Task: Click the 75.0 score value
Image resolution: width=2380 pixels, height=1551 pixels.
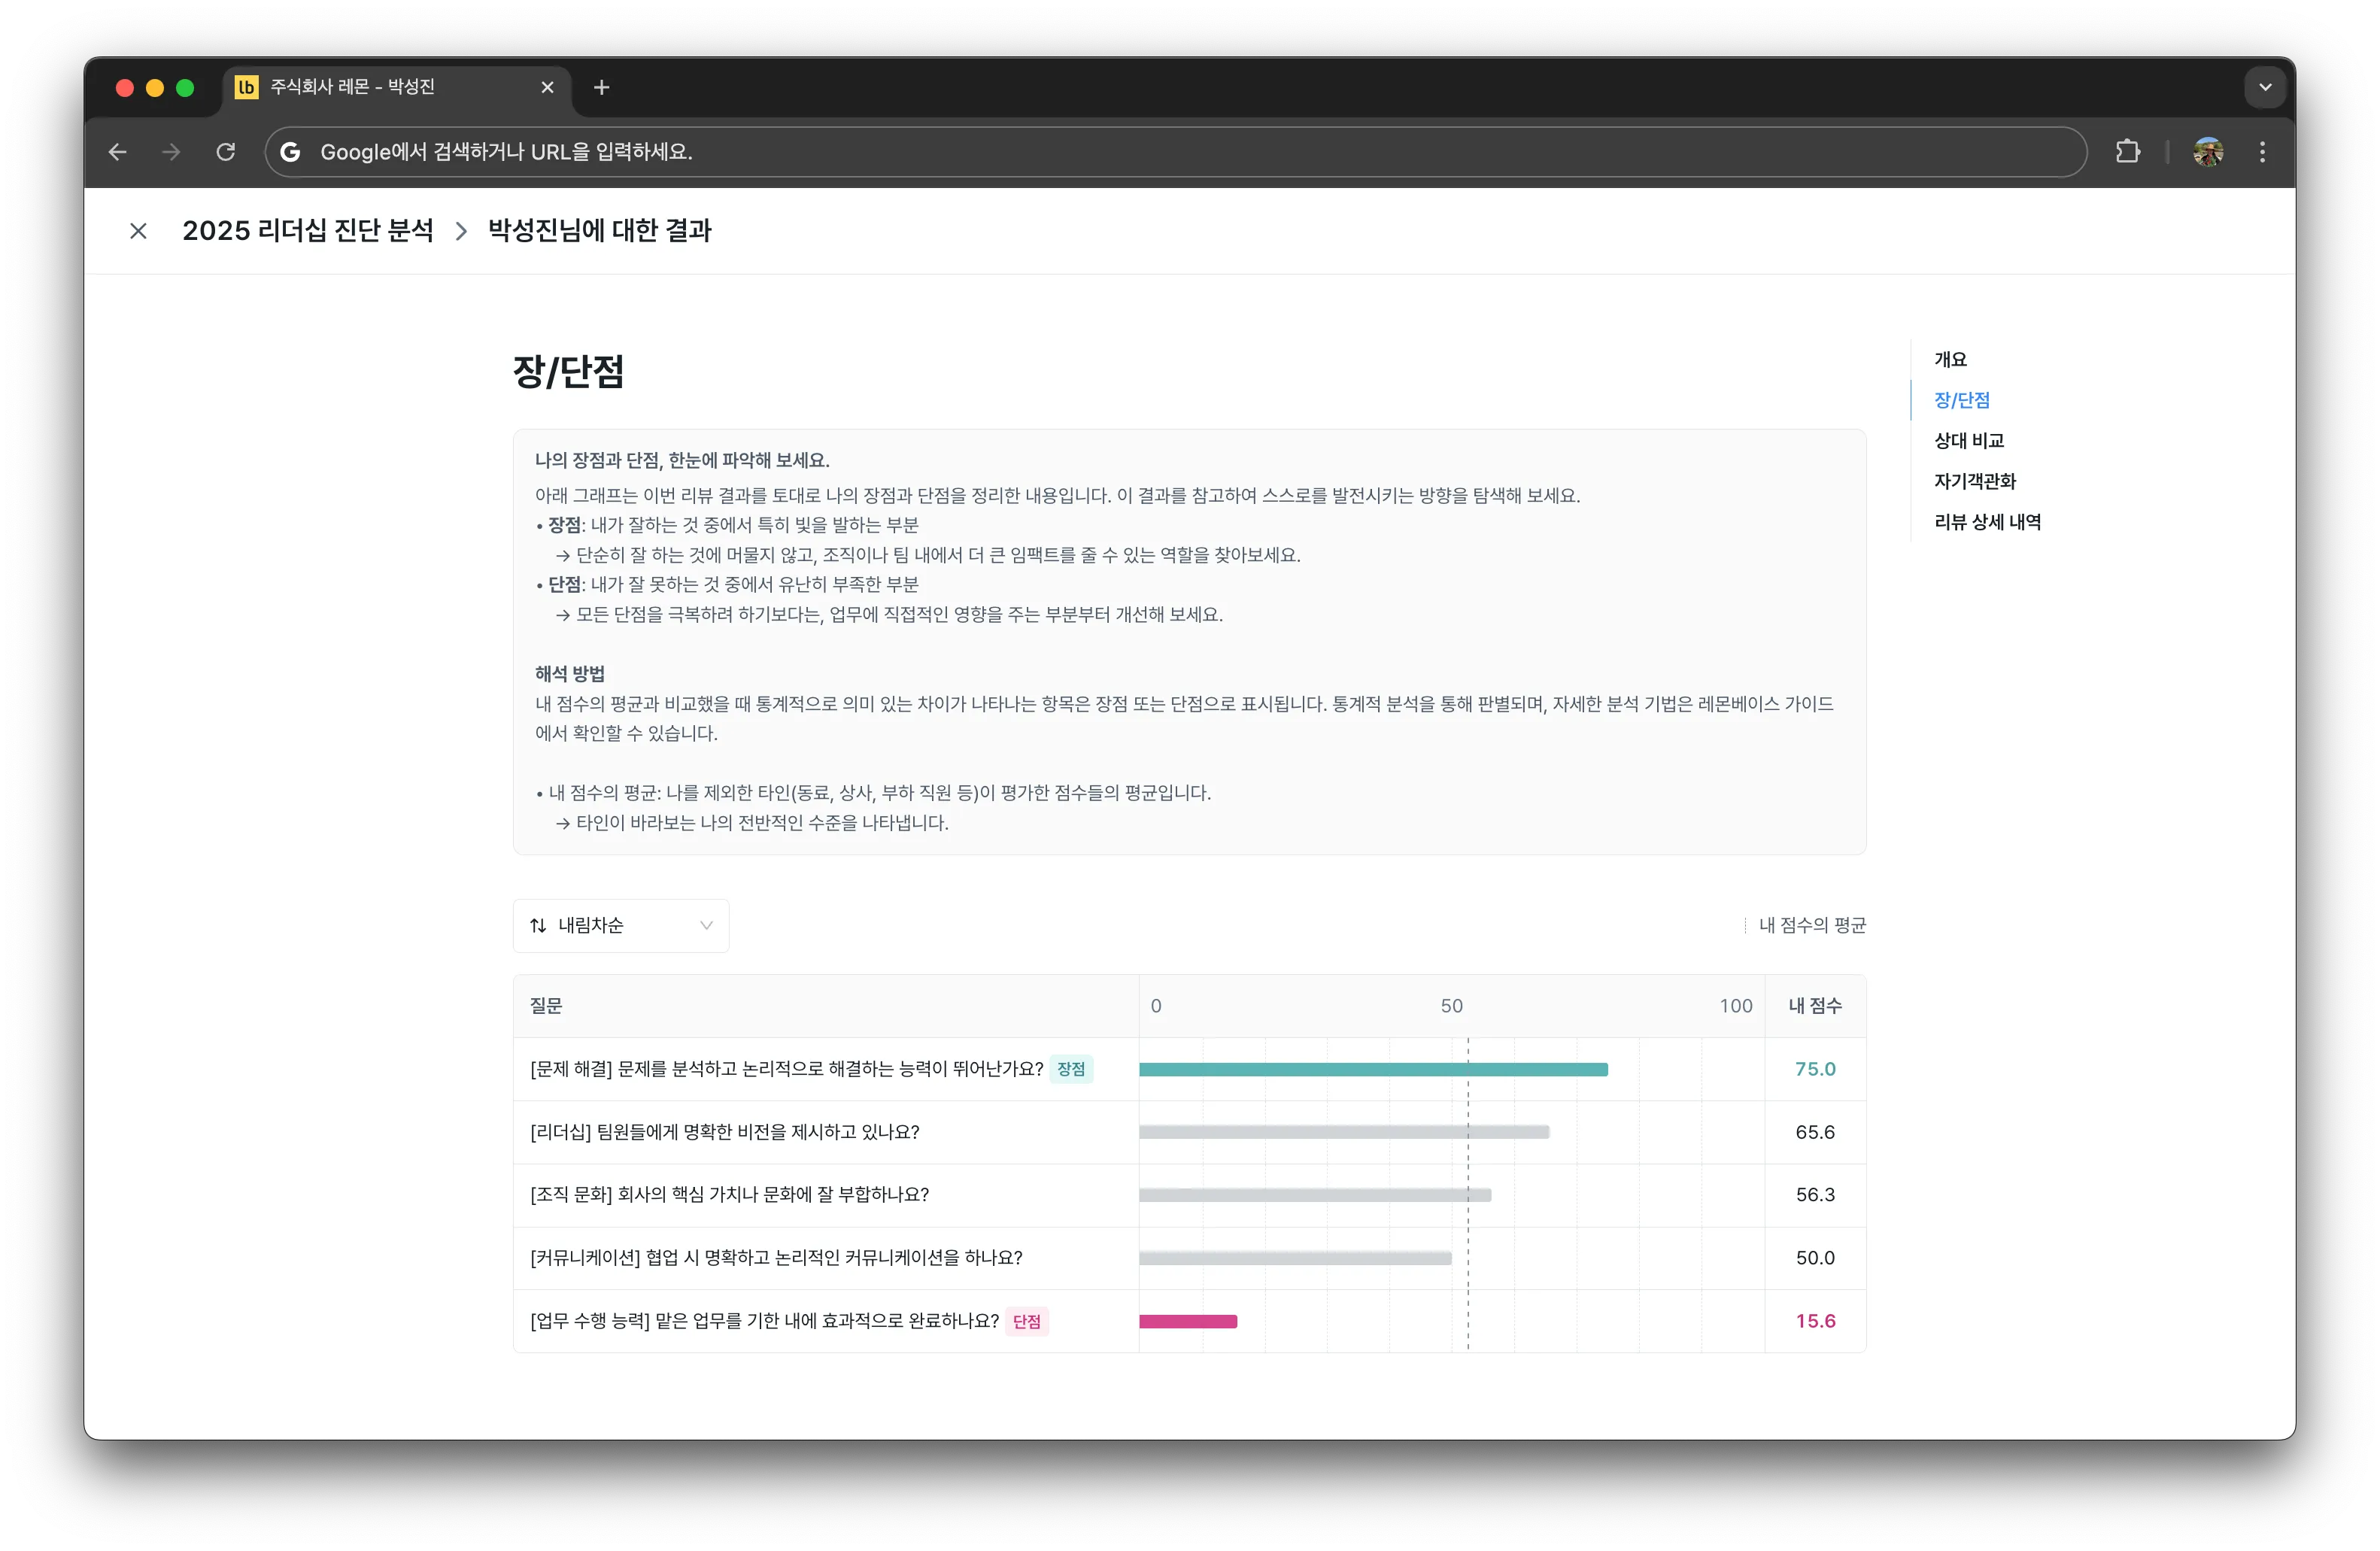Action: point(1815,1069)
